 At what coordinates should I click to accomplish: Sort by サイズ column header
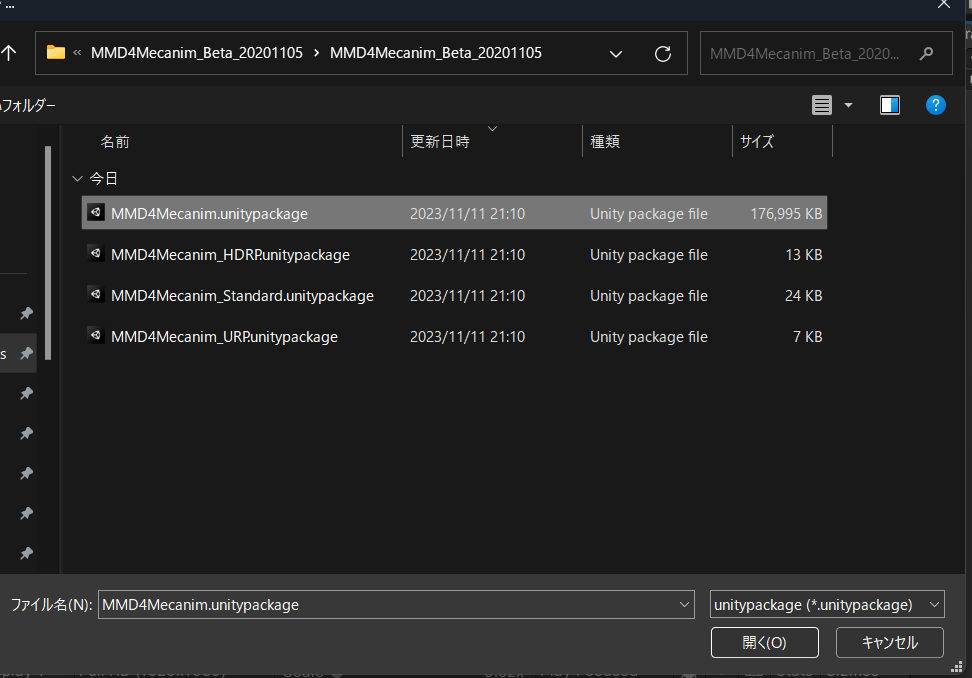click(x=757, y=142)
